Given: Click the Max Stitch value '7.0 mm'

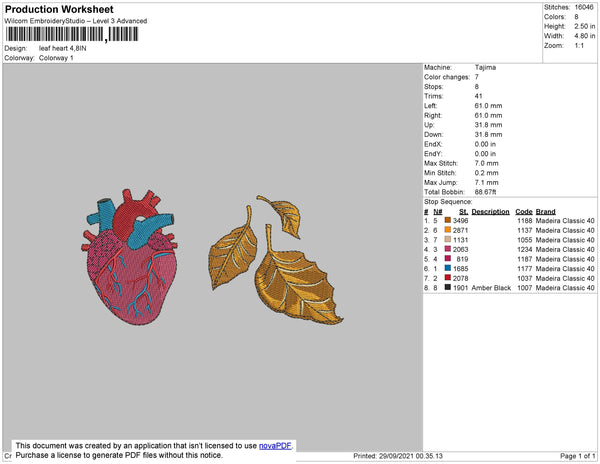Looking at the screenshot, I should coord(486,163).
